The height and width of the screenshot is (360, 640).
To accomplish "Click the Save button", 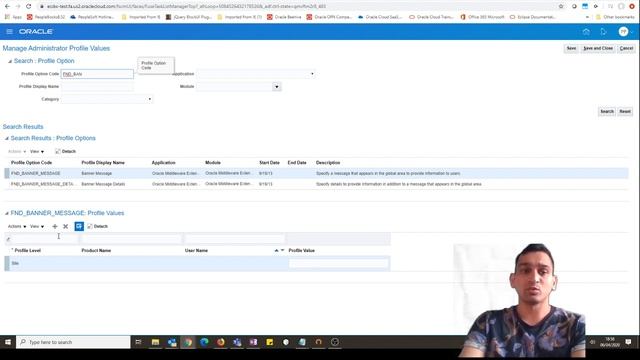I will 571,48.
